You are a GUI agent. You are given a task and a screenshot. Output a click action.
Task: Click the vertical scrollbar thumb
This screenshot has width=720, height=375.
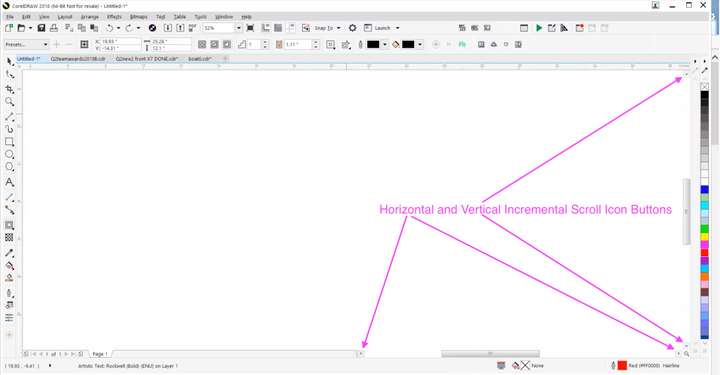(687, 211)
